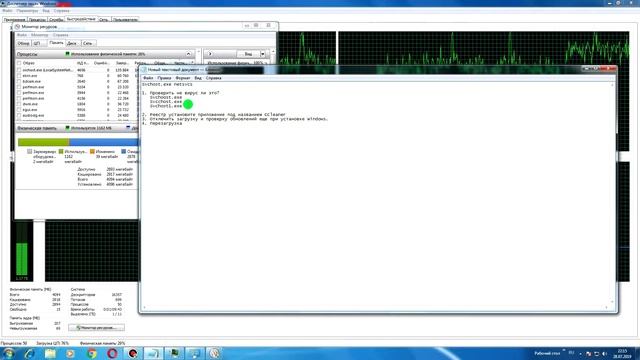Screen dimensions: 640x360
Task: Open Resource Monitor Монитор menu
Action: coord(40,35)
